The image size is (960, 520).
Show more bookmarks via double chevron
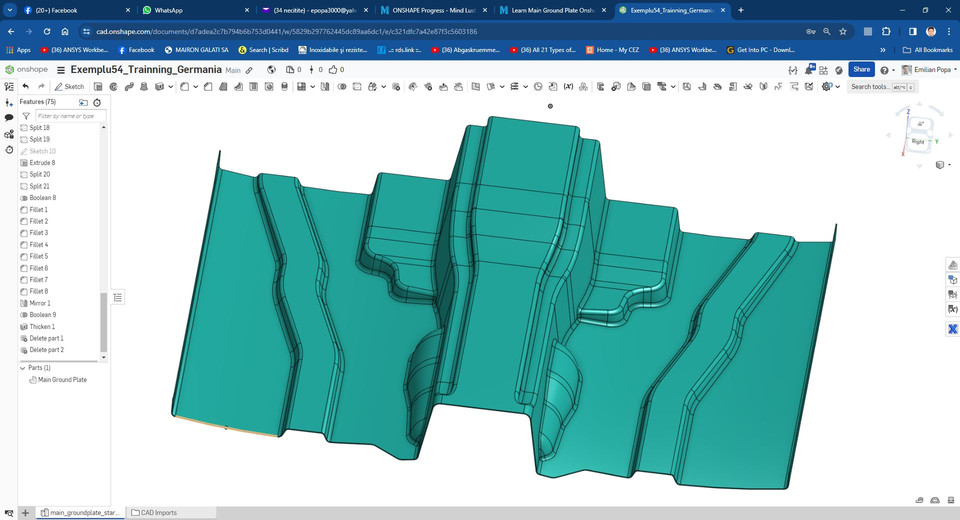[882, 50]
